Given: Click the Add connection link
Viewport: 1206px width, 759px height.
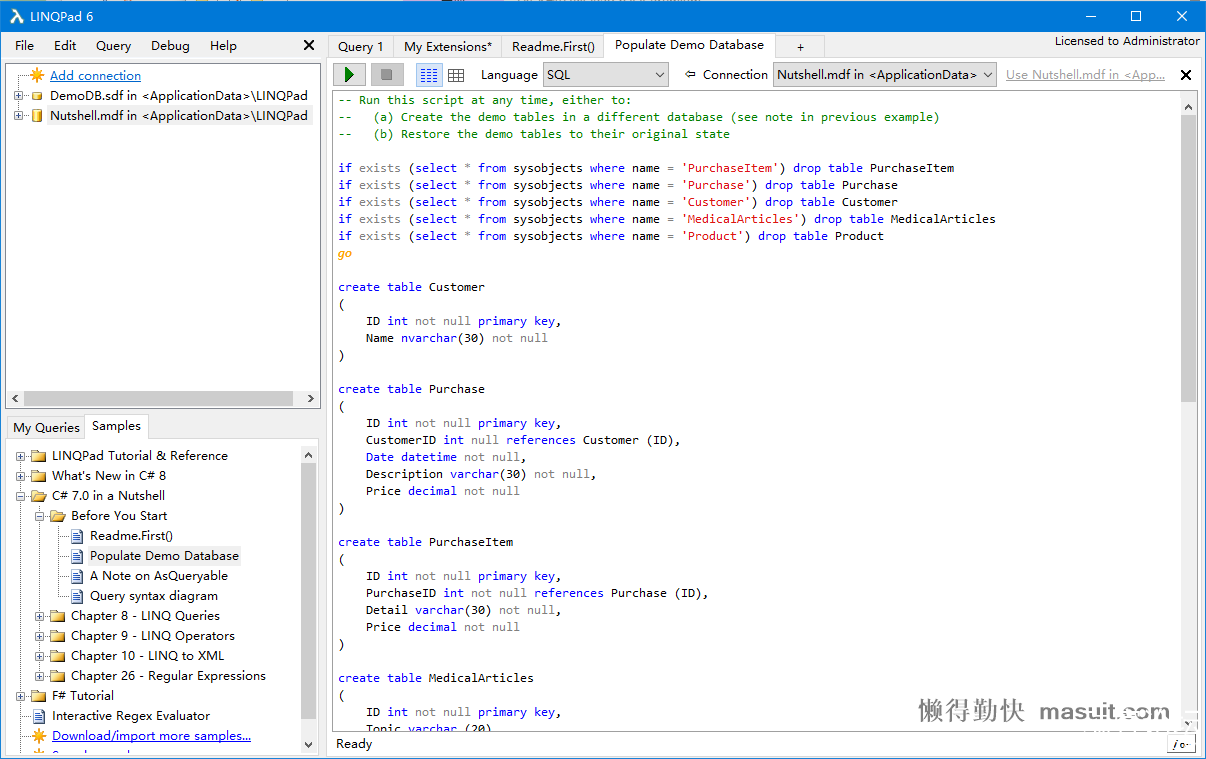Looking at the screenshot, I should (96, 76).
